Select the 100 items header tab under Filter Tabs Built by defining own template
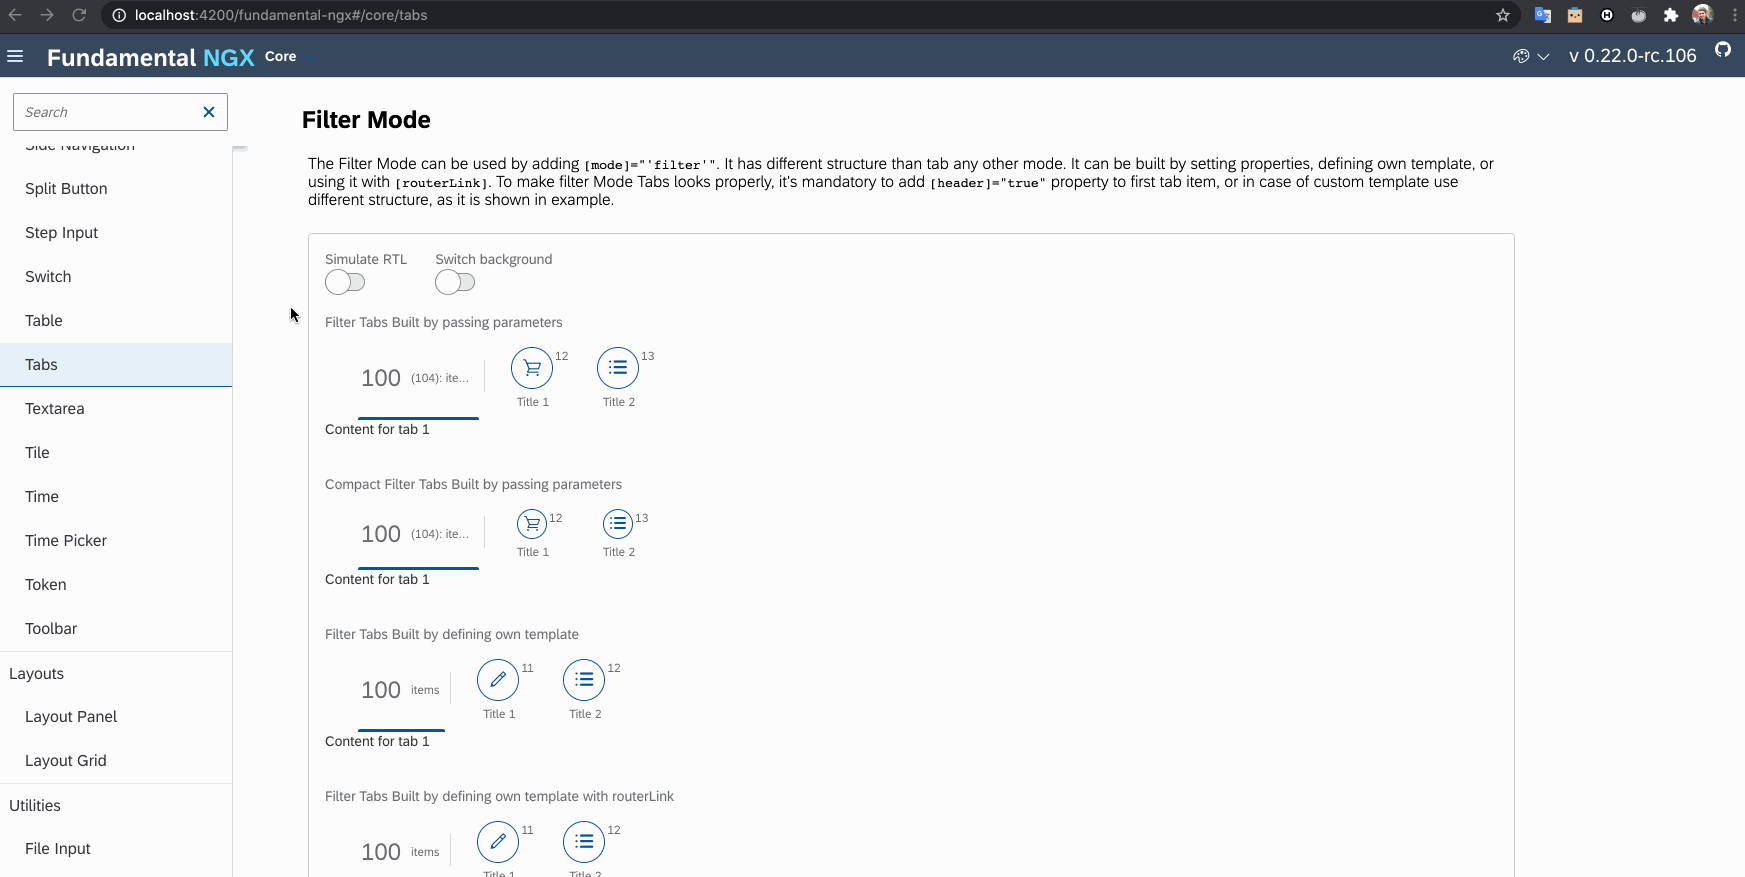 (401, 690)
